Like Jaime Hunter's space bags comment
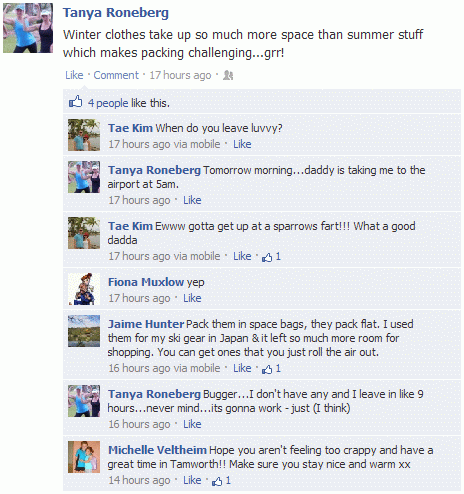 tap(242, 368)
